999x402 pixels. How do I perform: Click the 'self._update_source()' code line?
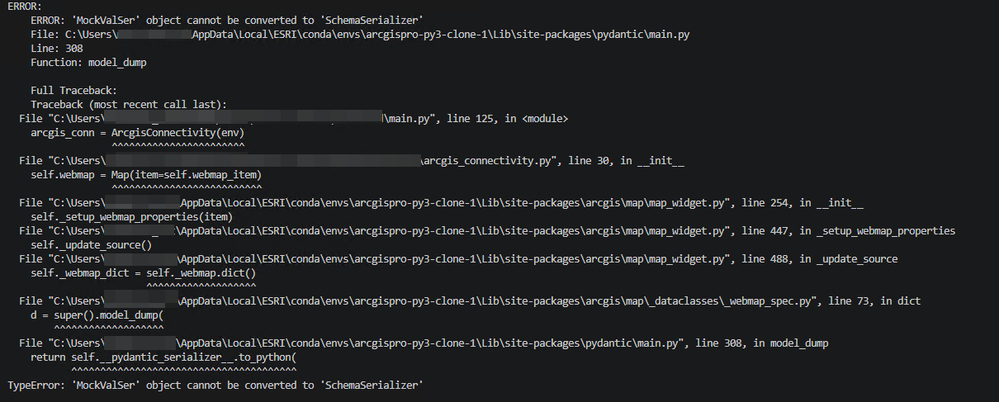click(91, 245)
